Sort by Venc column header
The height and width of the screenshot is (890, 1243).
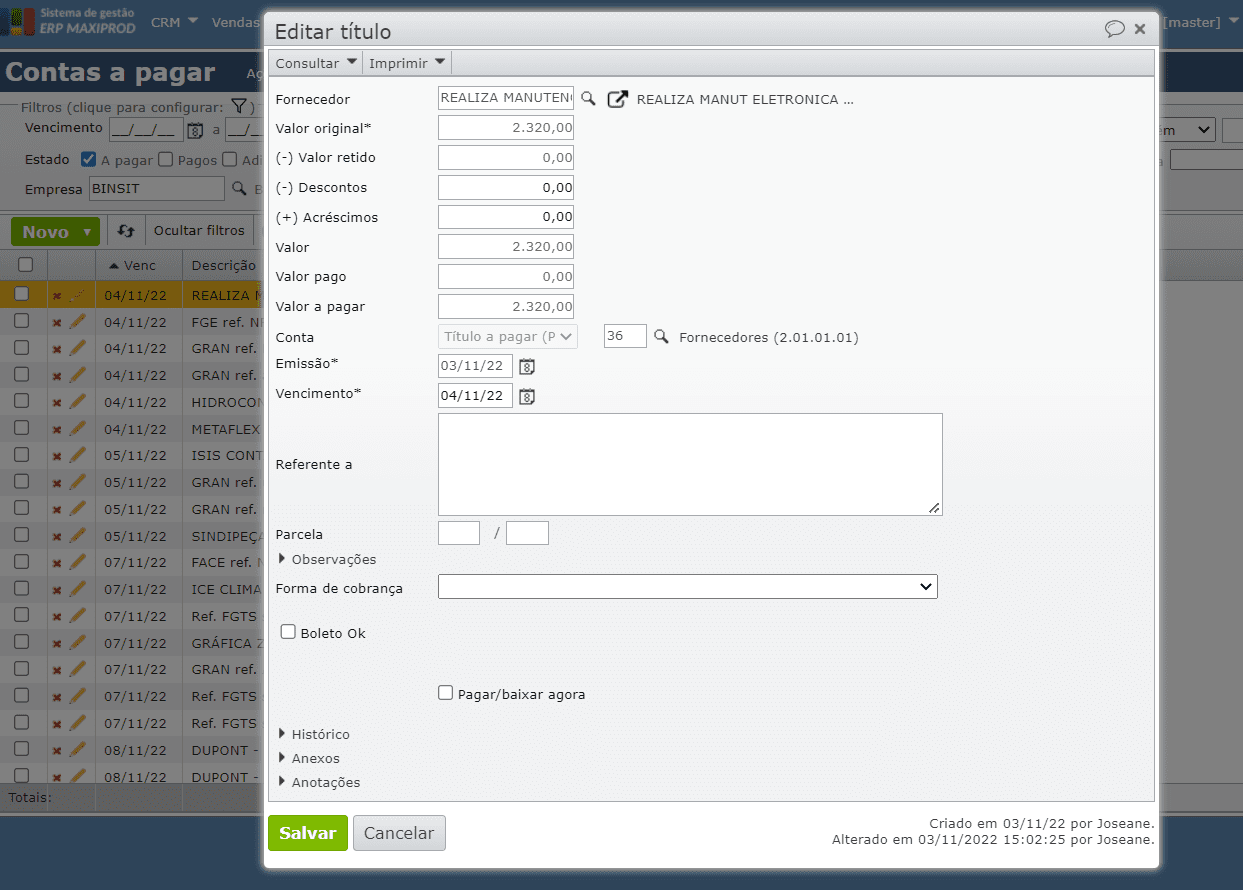pos(140,265)
